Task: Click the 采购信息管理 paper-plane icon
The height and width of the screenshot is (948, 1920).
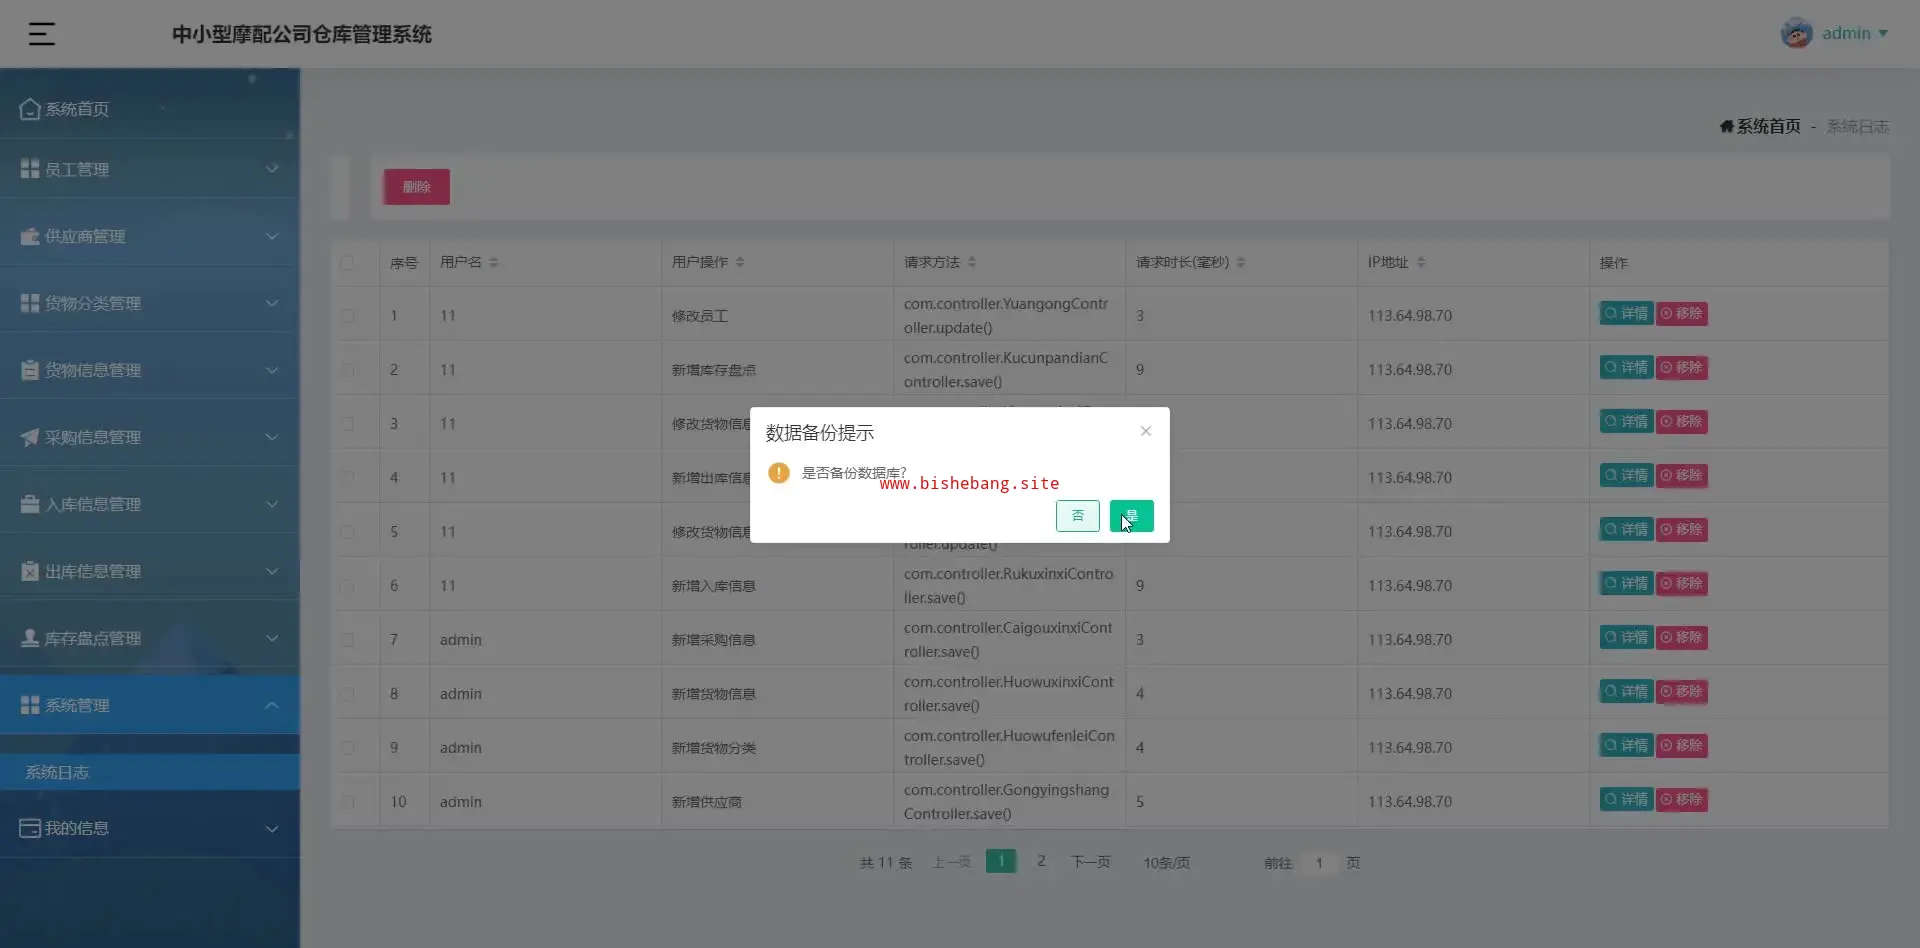Action: [30, 437]
